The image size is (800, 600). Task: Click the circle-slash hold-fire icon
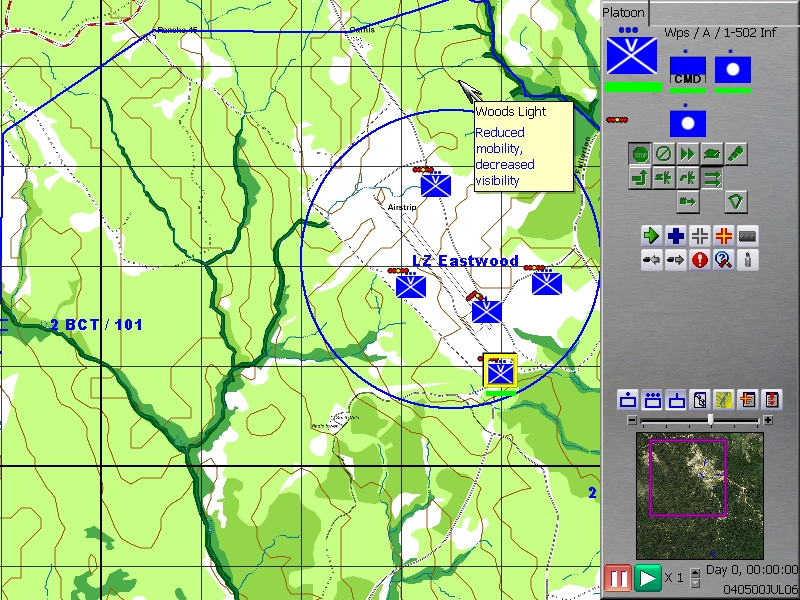(x=664, y=153)
